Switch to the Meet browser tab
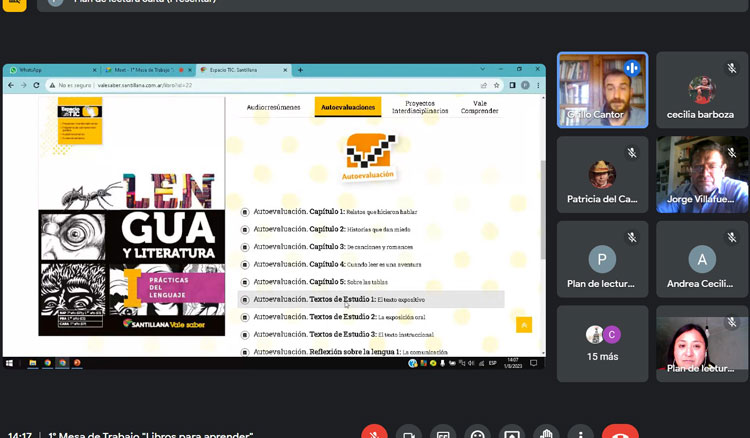This screenshot has height=438, width=750. pos(148,70)
